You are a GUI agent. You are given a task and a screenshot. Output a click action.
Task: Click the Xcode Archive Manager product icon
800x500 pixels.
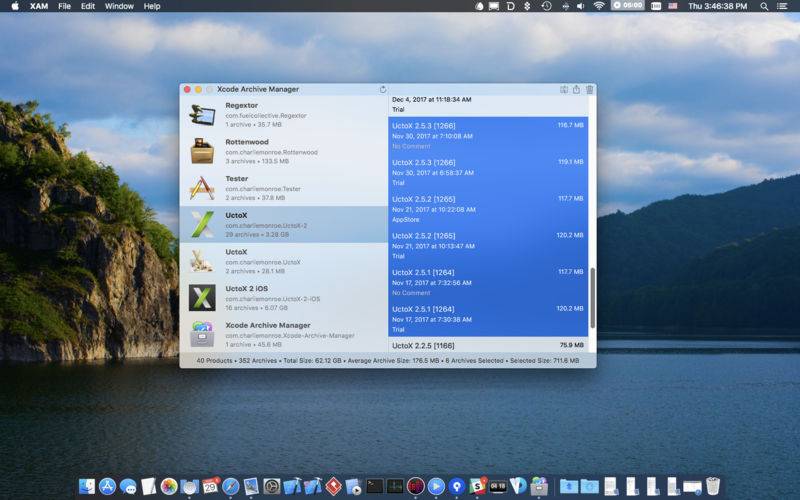click(202, 334)
